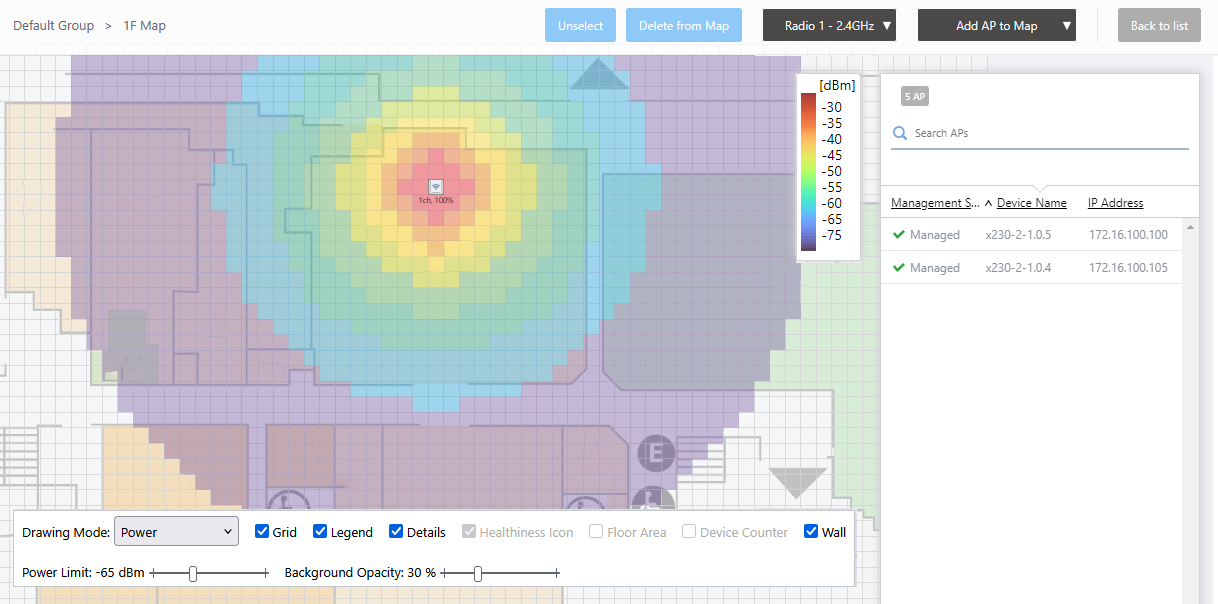Click the elevator 'E' icon on floor map
1218x604 pixels.
[656, 453]
